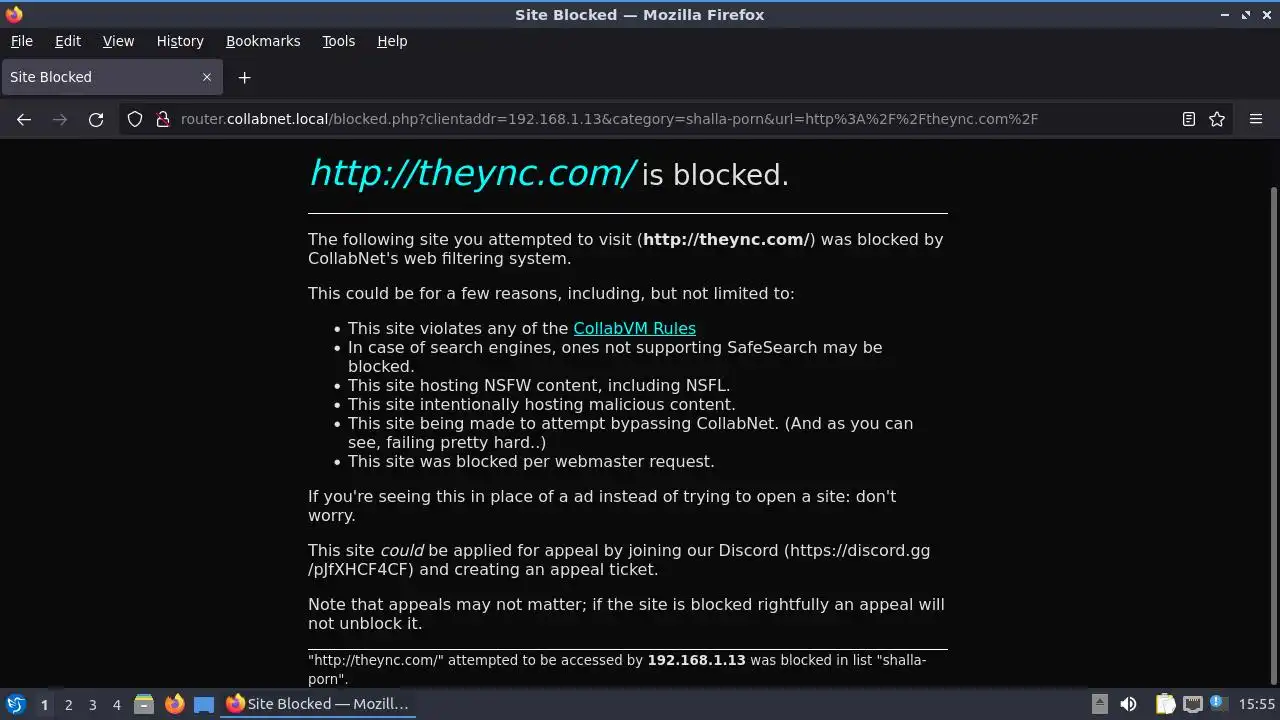
Task: Follow the CollabVM Rules link
Action: (634, 328)
